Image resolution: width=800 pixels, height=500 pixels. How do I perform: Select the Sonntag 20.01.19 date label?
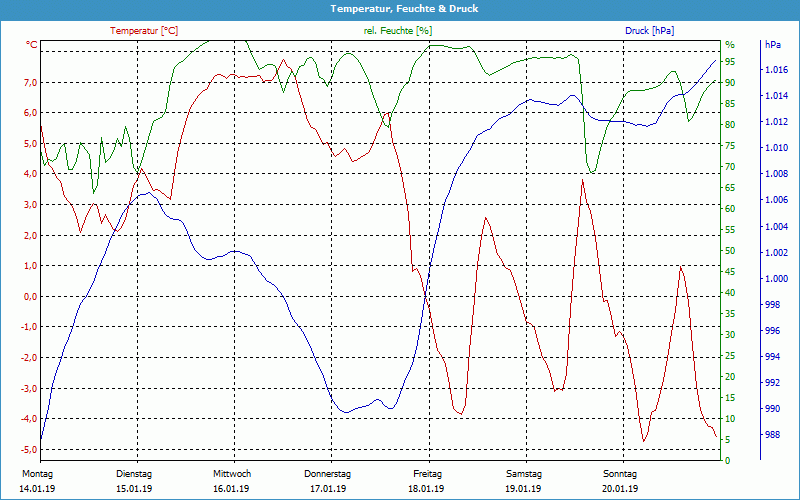[x=620, y=481]
